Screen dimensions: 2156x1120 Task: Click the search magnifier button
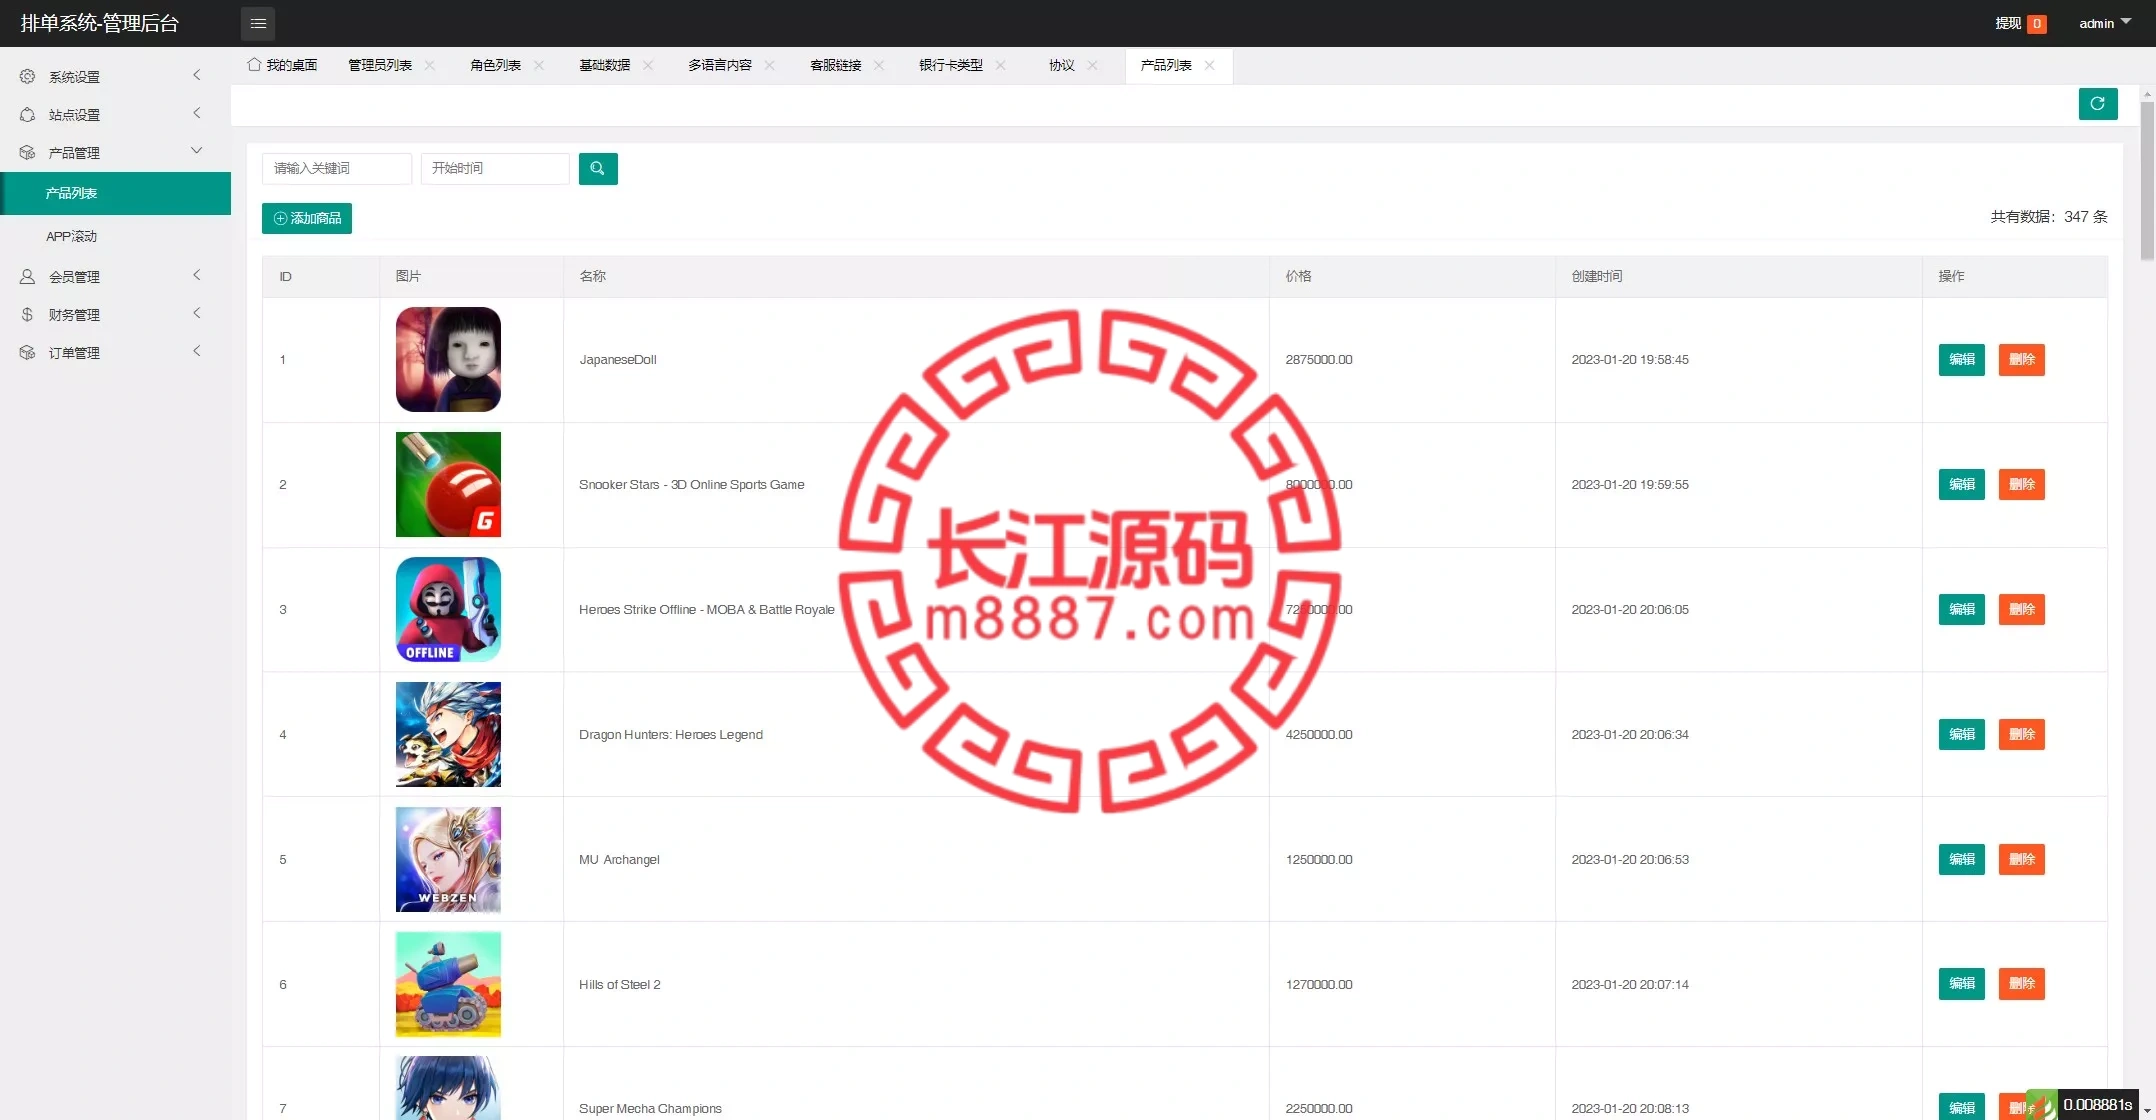pyautogui.click(x=597, y=168)
